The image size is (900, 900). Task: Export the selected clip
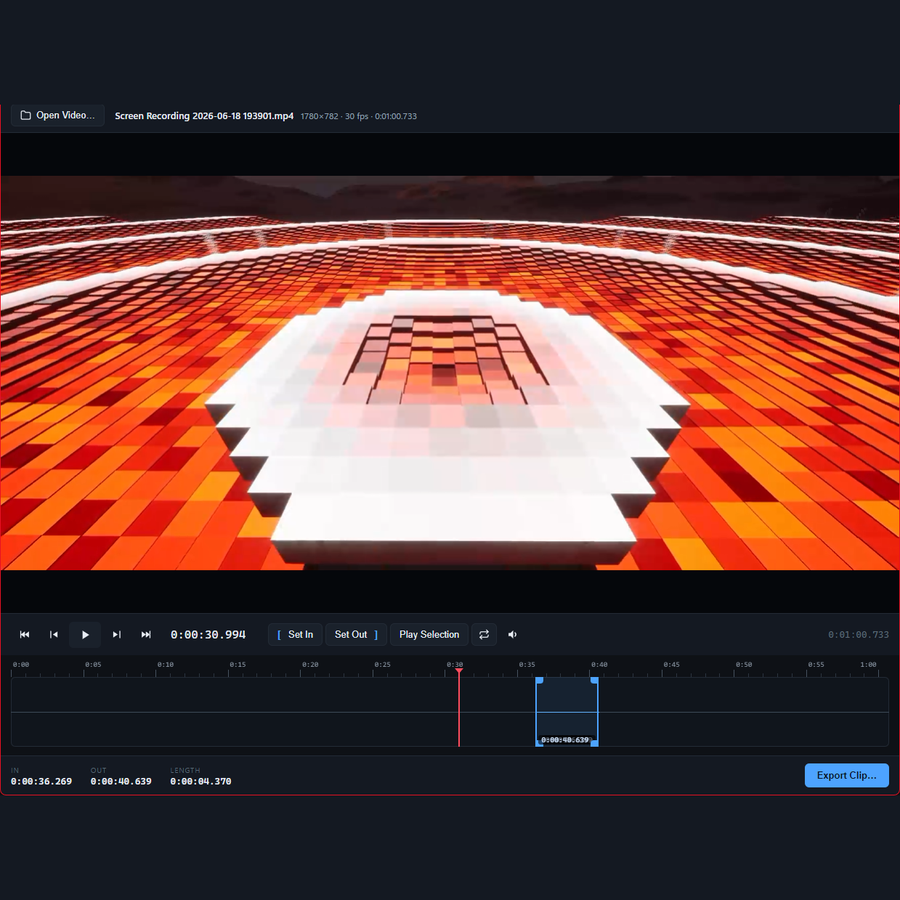pos(847,775)
